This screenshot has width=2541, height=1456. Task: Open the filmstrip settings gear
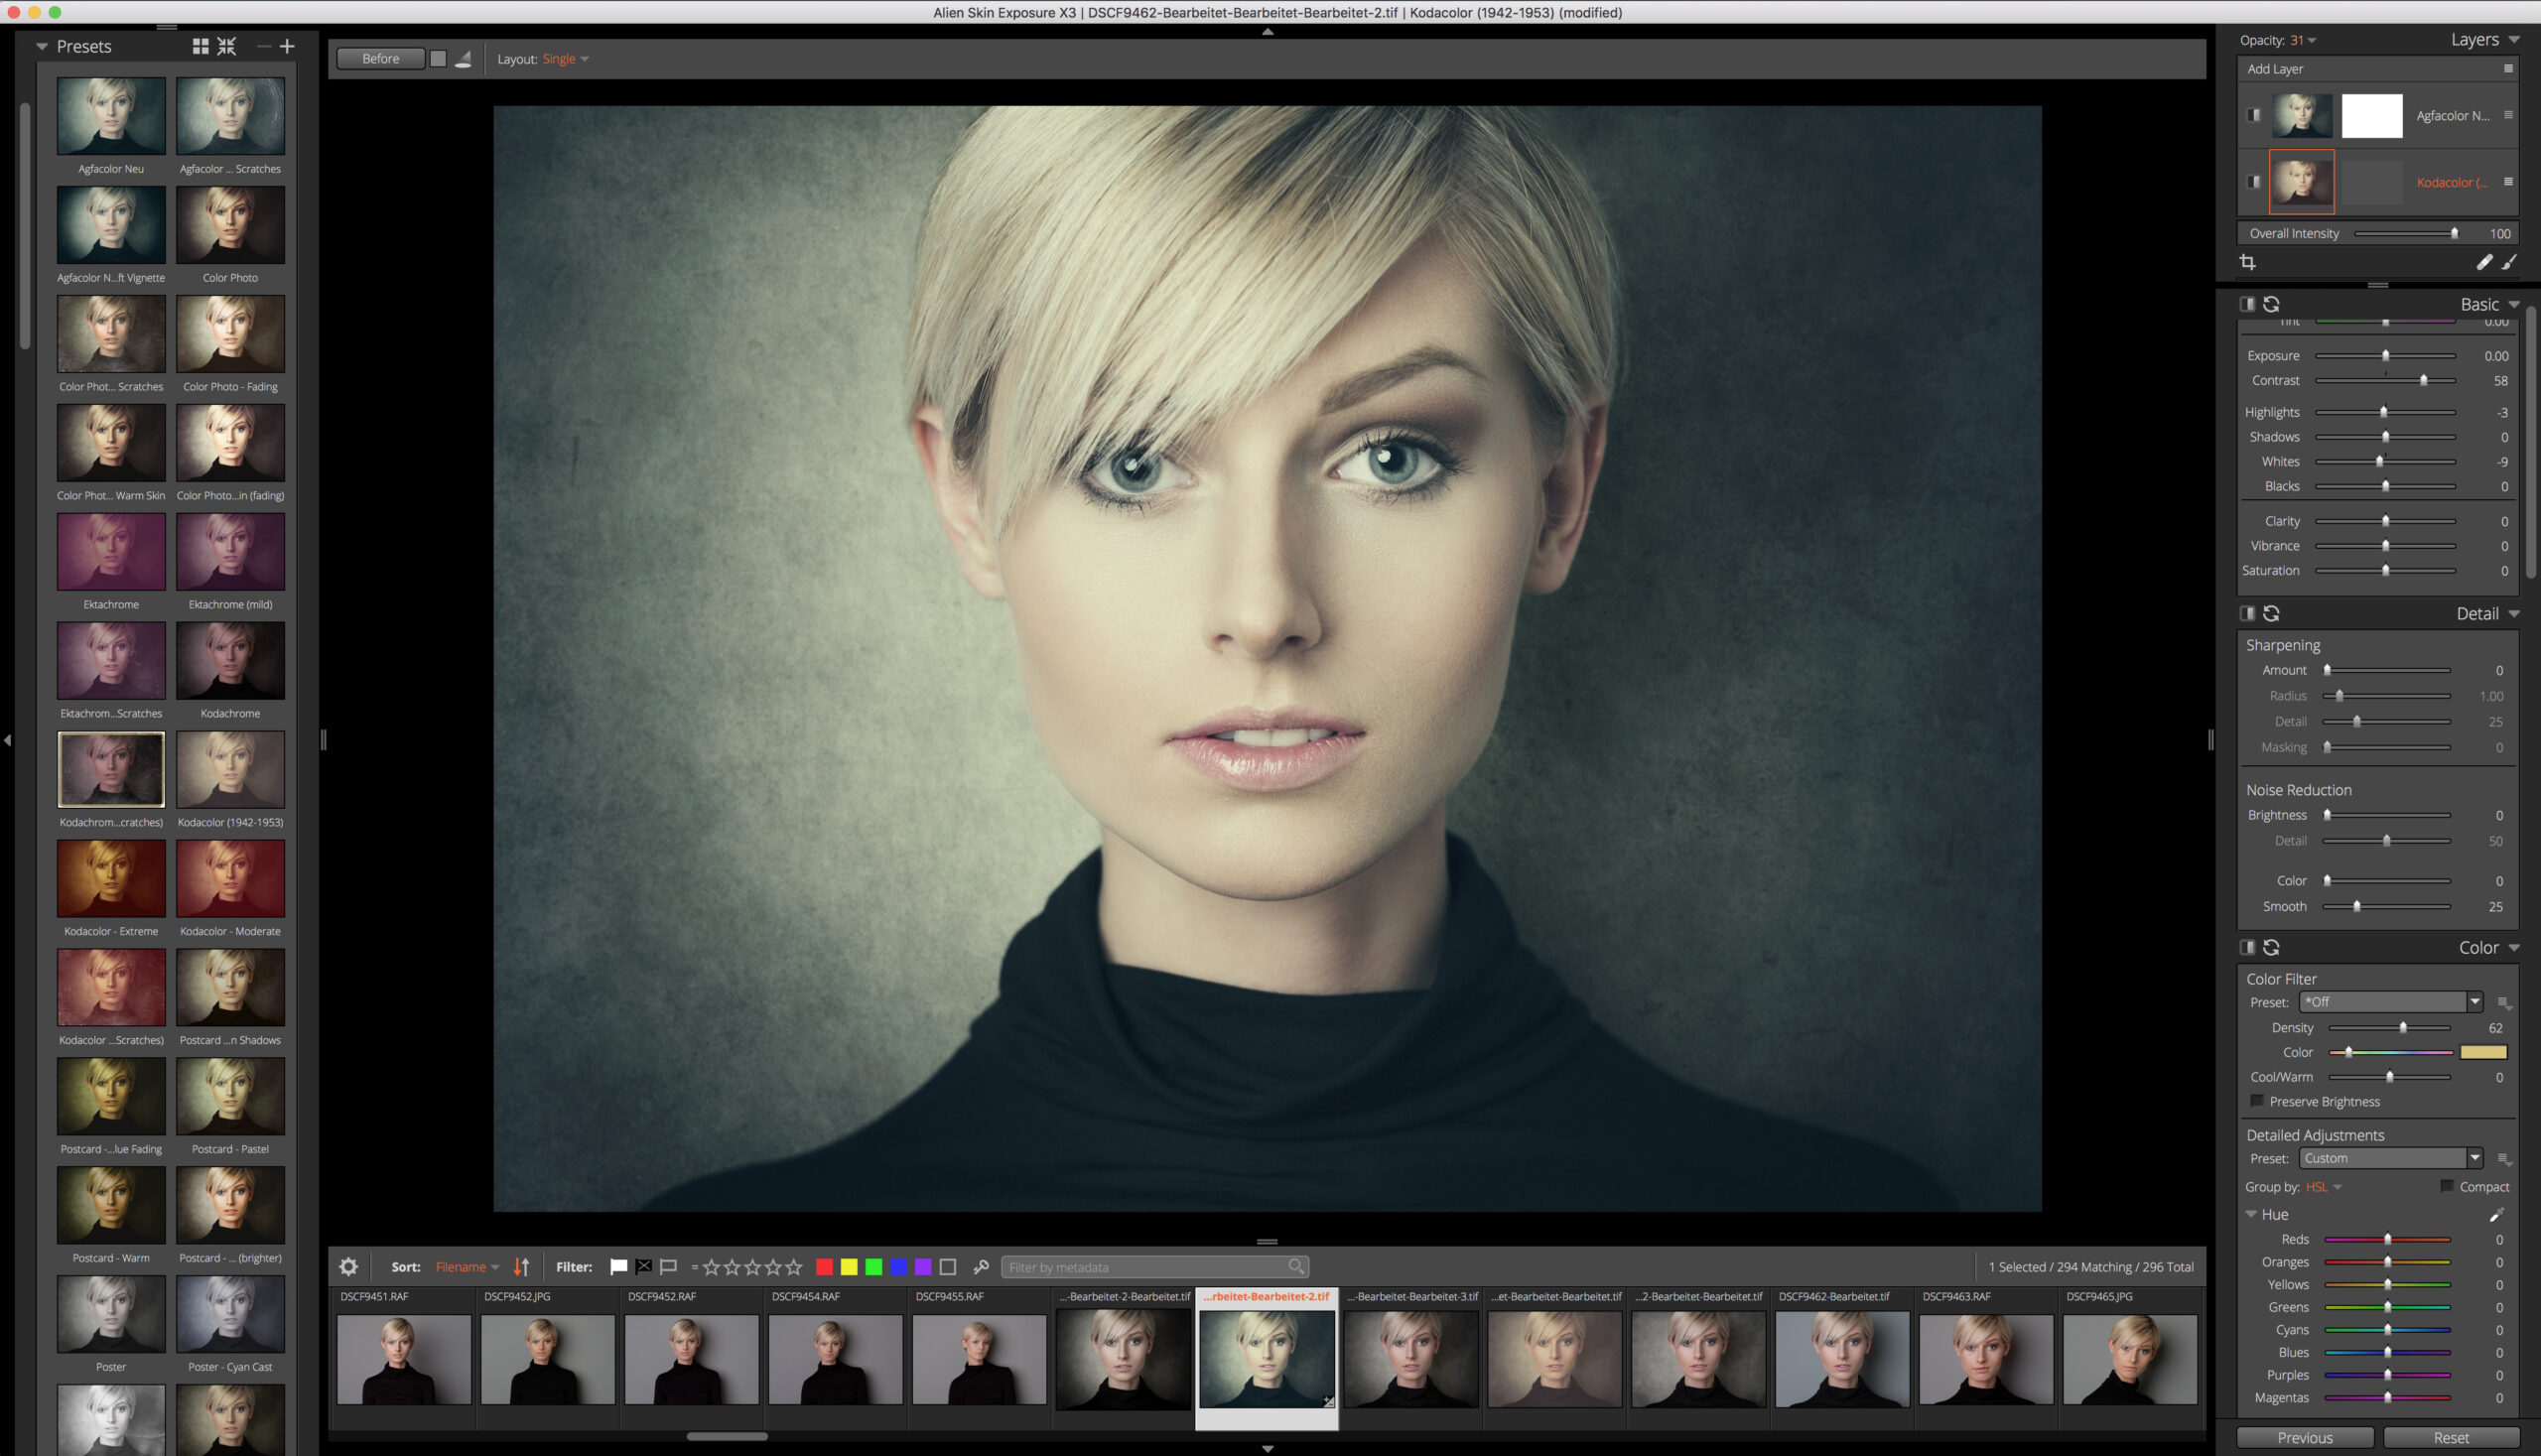[348, 1266]
